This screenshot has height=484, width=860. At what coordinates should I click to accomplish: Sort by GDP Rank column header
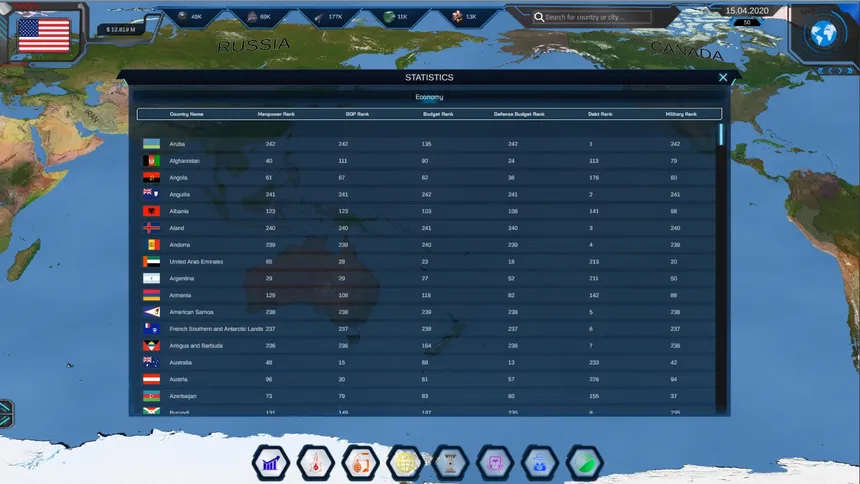357,114
